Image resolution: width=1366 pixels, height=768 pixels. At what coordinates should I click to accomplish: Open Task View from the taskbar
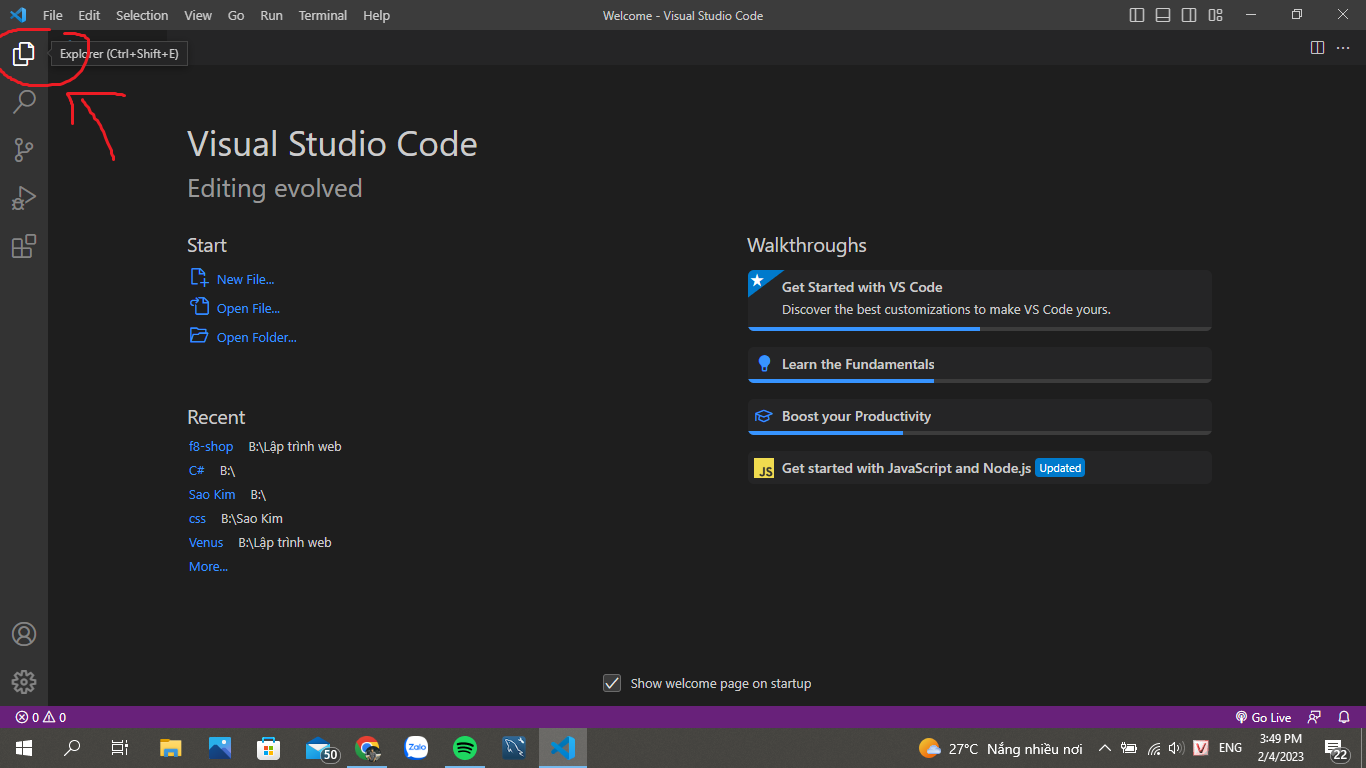120,748
